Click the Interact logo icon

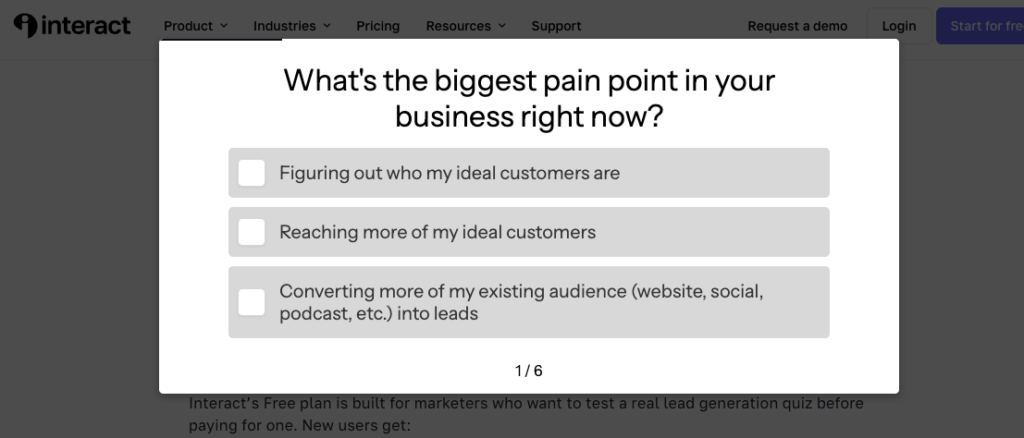(x=25, y=25)
